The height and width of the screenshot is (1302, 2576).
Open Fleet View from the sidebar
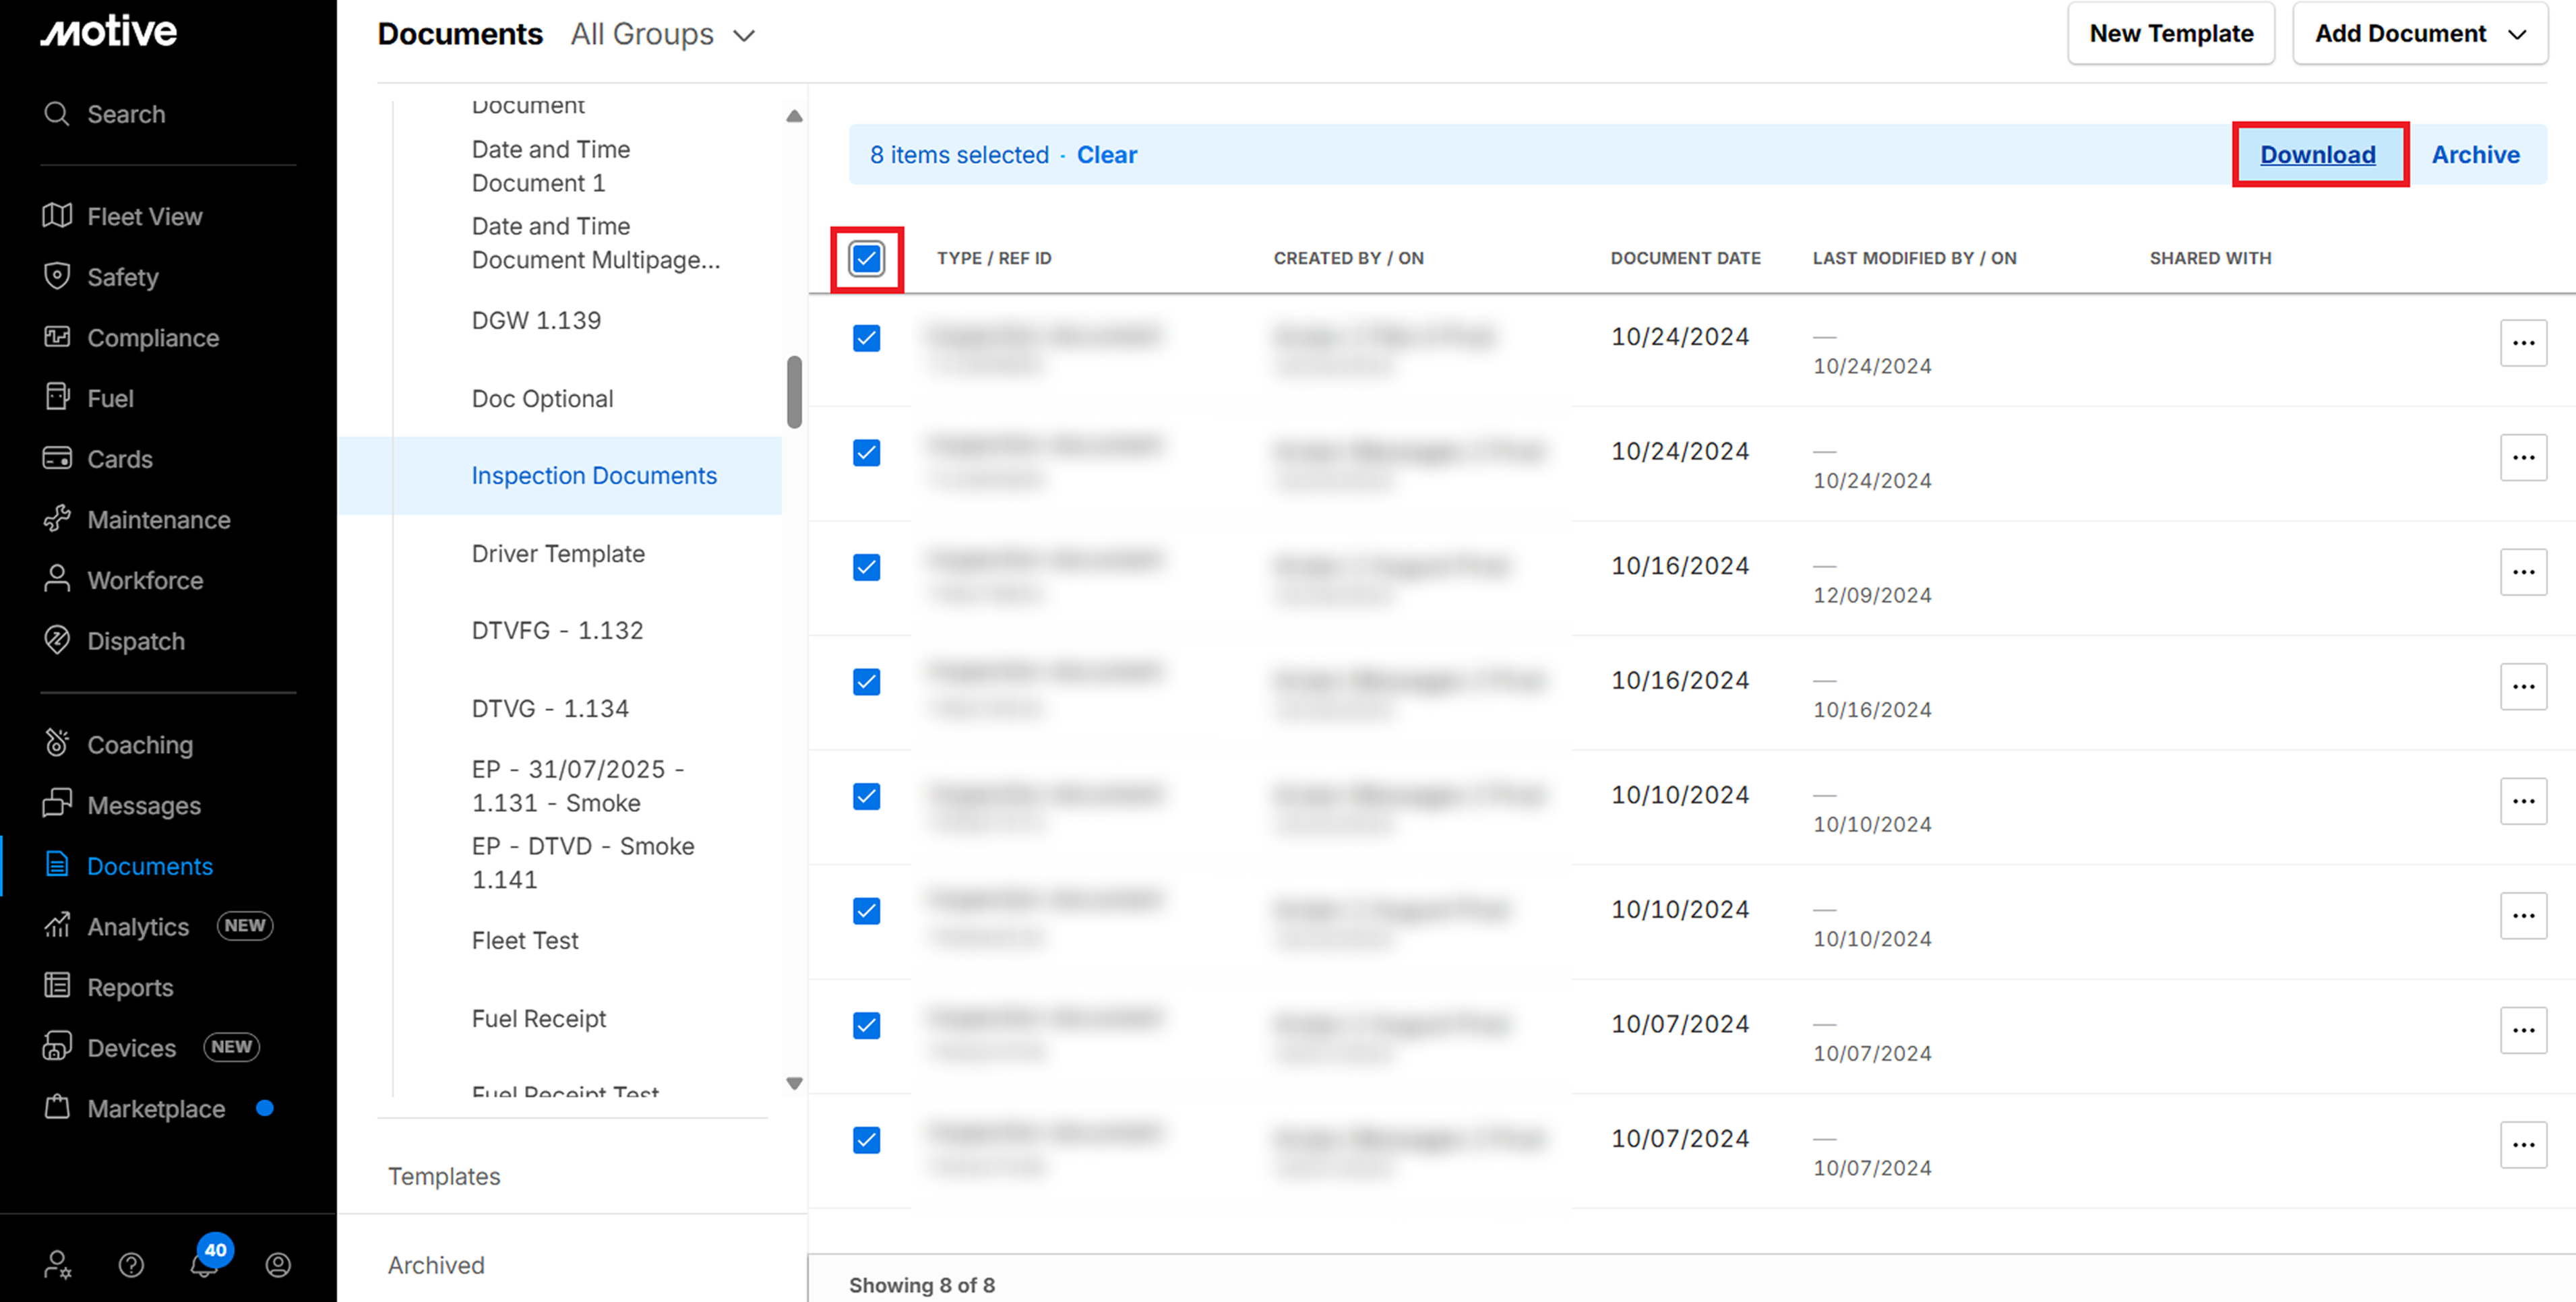[x=144, y=216]
